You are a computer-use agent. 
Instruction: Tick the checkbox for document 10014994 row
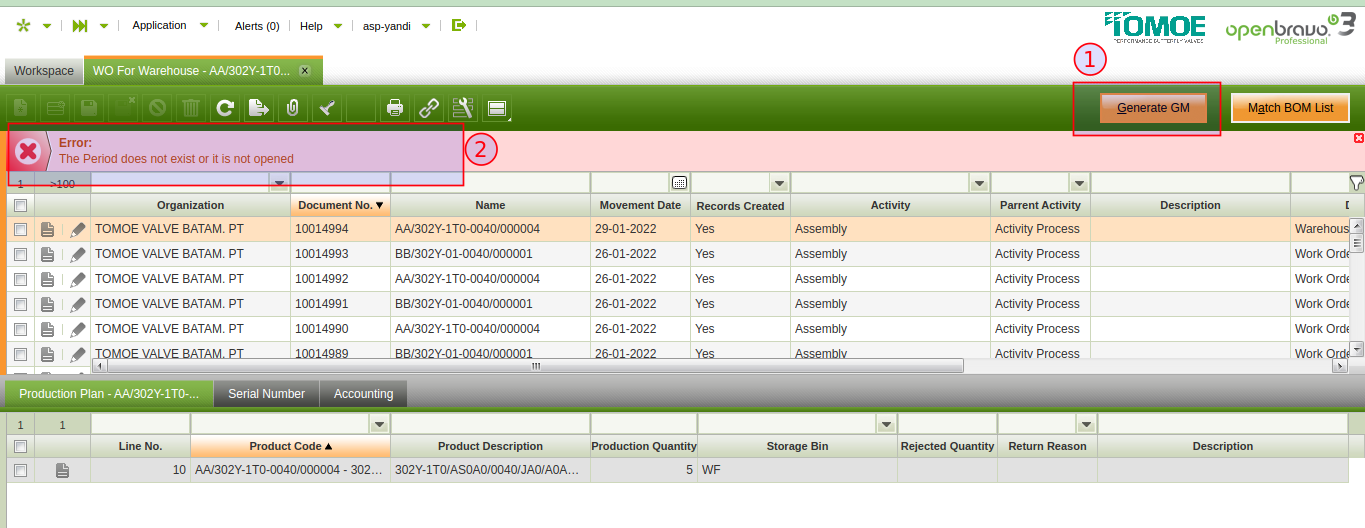[x=20, y=229]
